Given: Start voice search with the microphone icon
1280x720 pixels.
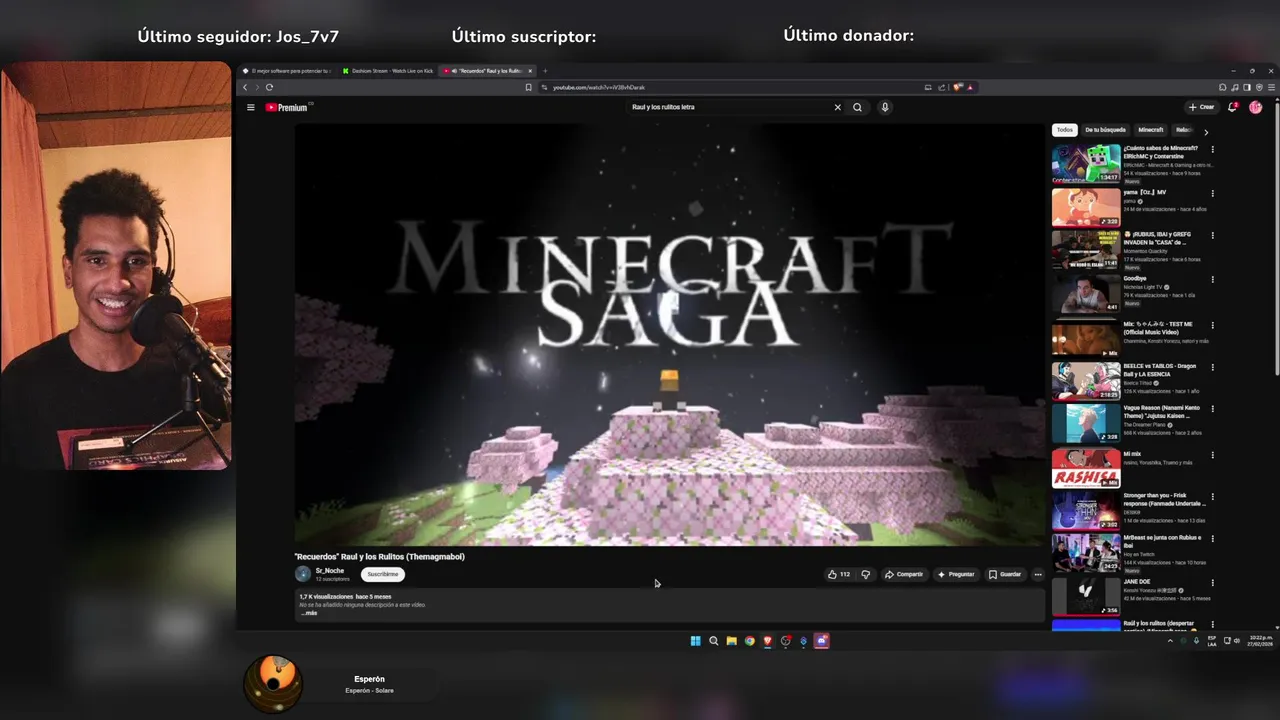Looking at the screenshot, I should (x=885, y=107).
